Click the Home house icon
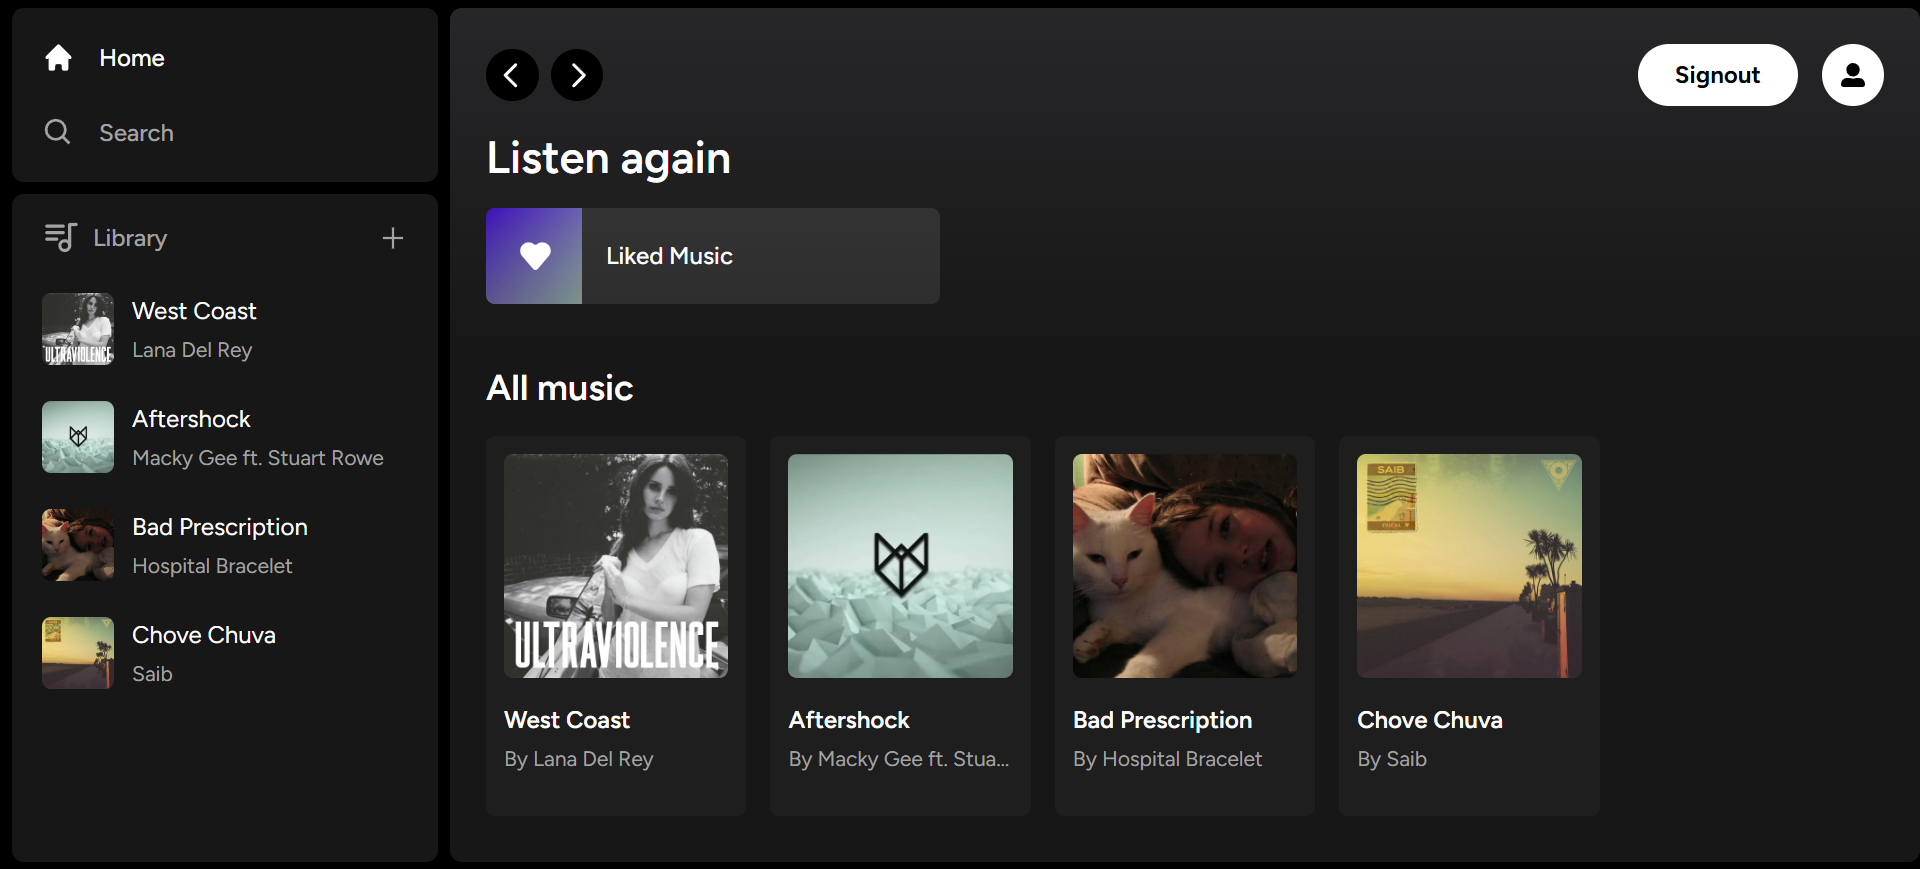Image resolution: width=1920 pixels, height=869 pixels. pyautogui.click(x=58, y=58)
